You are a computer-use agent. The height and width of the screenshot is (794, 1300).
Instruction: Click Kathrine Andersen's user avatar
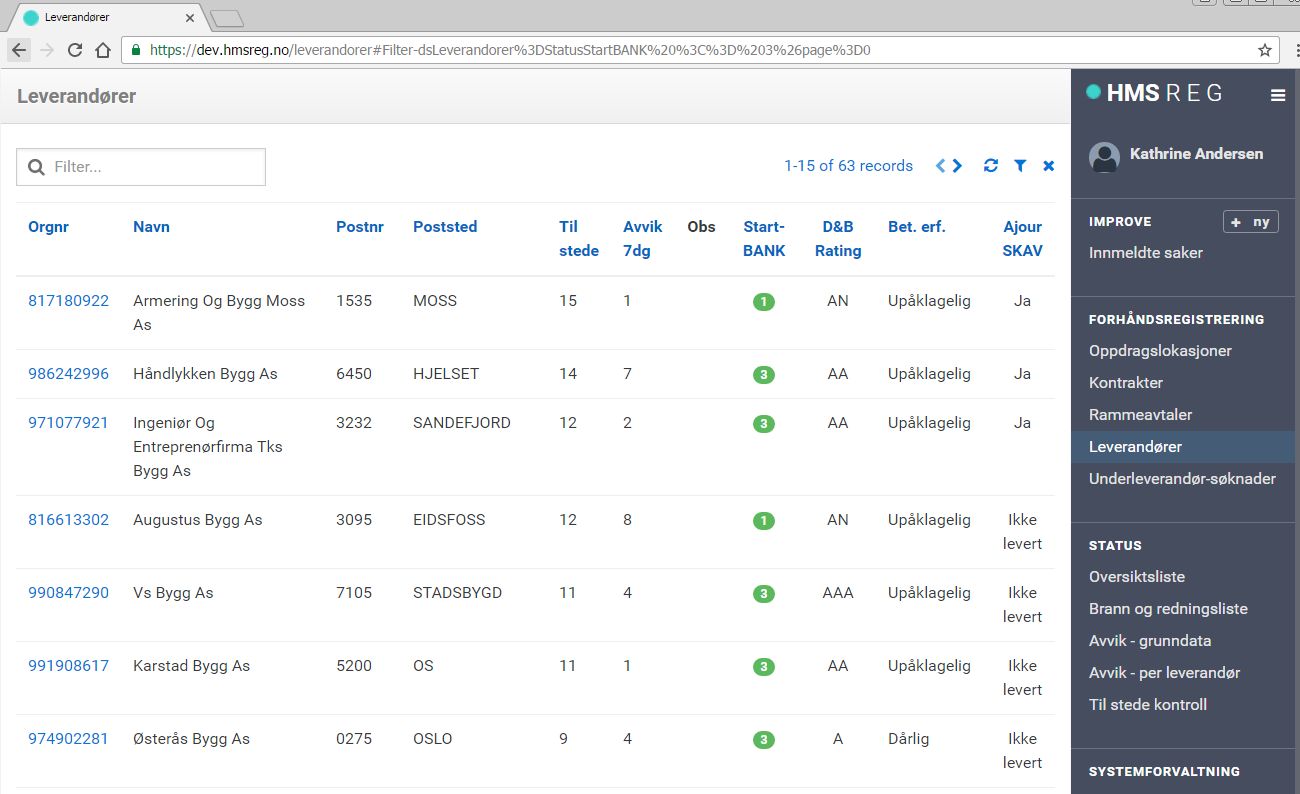[1104, 157]
